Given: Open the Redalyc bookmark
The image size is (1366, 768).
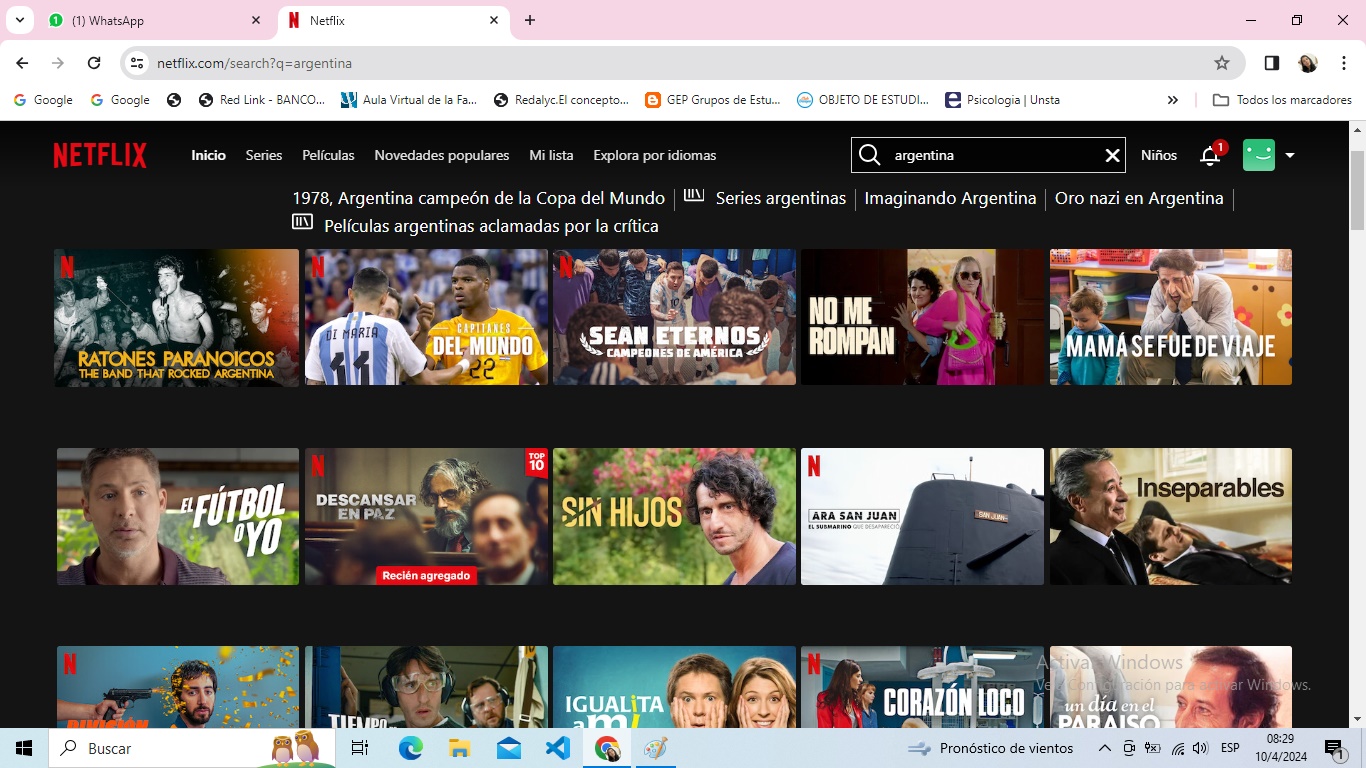Looking at the screenshot, I should [561, 100].
